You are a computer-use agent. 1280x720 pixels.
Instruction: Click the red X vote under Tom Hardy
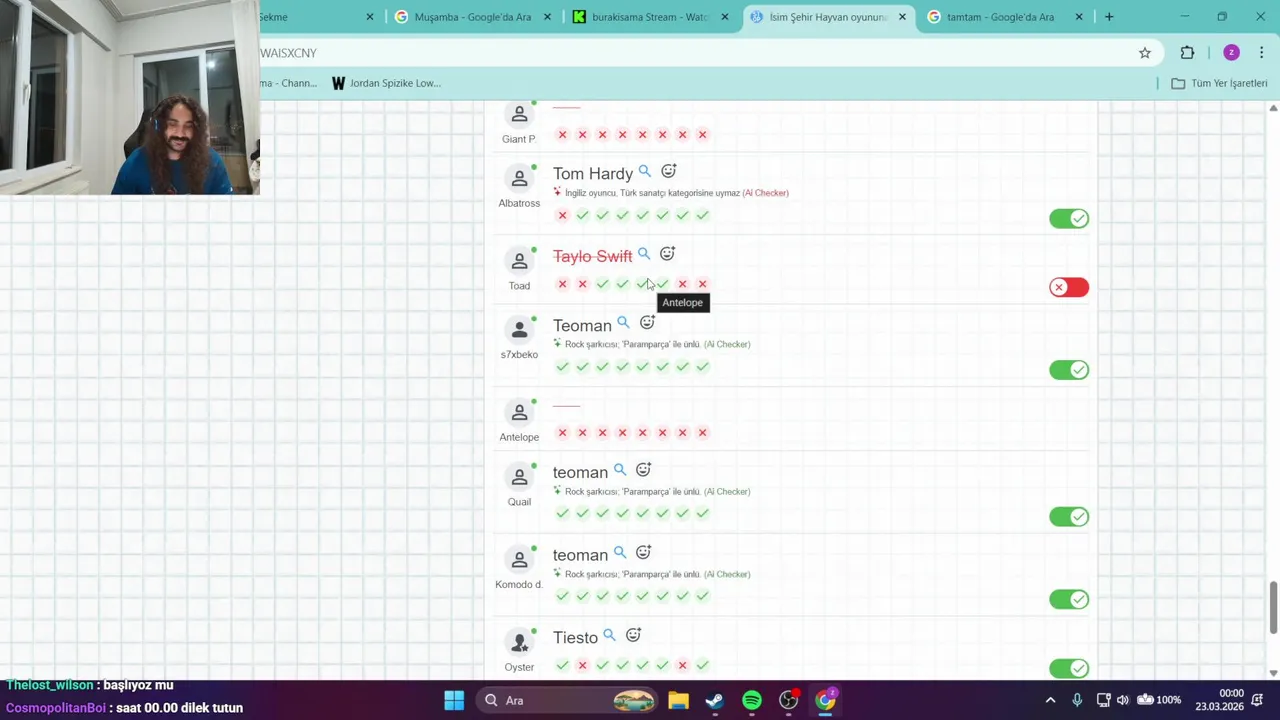click(x=562, y=215)
